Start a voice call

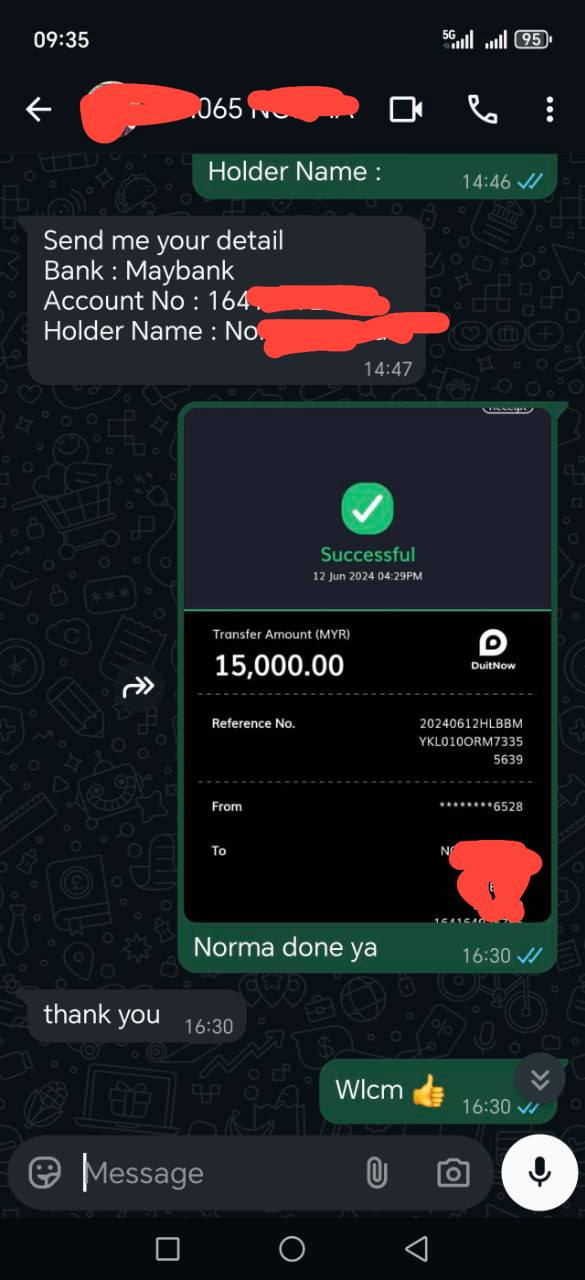482,109
